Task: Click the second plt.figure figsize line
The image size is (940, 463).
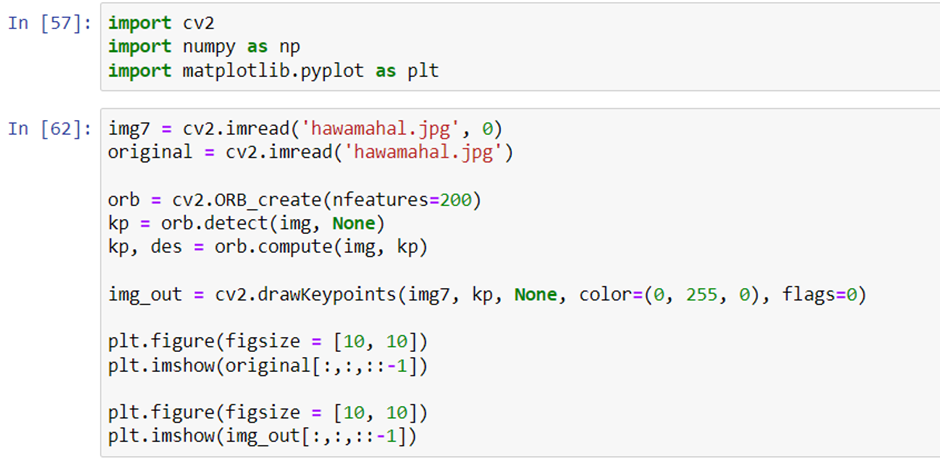Action: [x=268, y=413]
